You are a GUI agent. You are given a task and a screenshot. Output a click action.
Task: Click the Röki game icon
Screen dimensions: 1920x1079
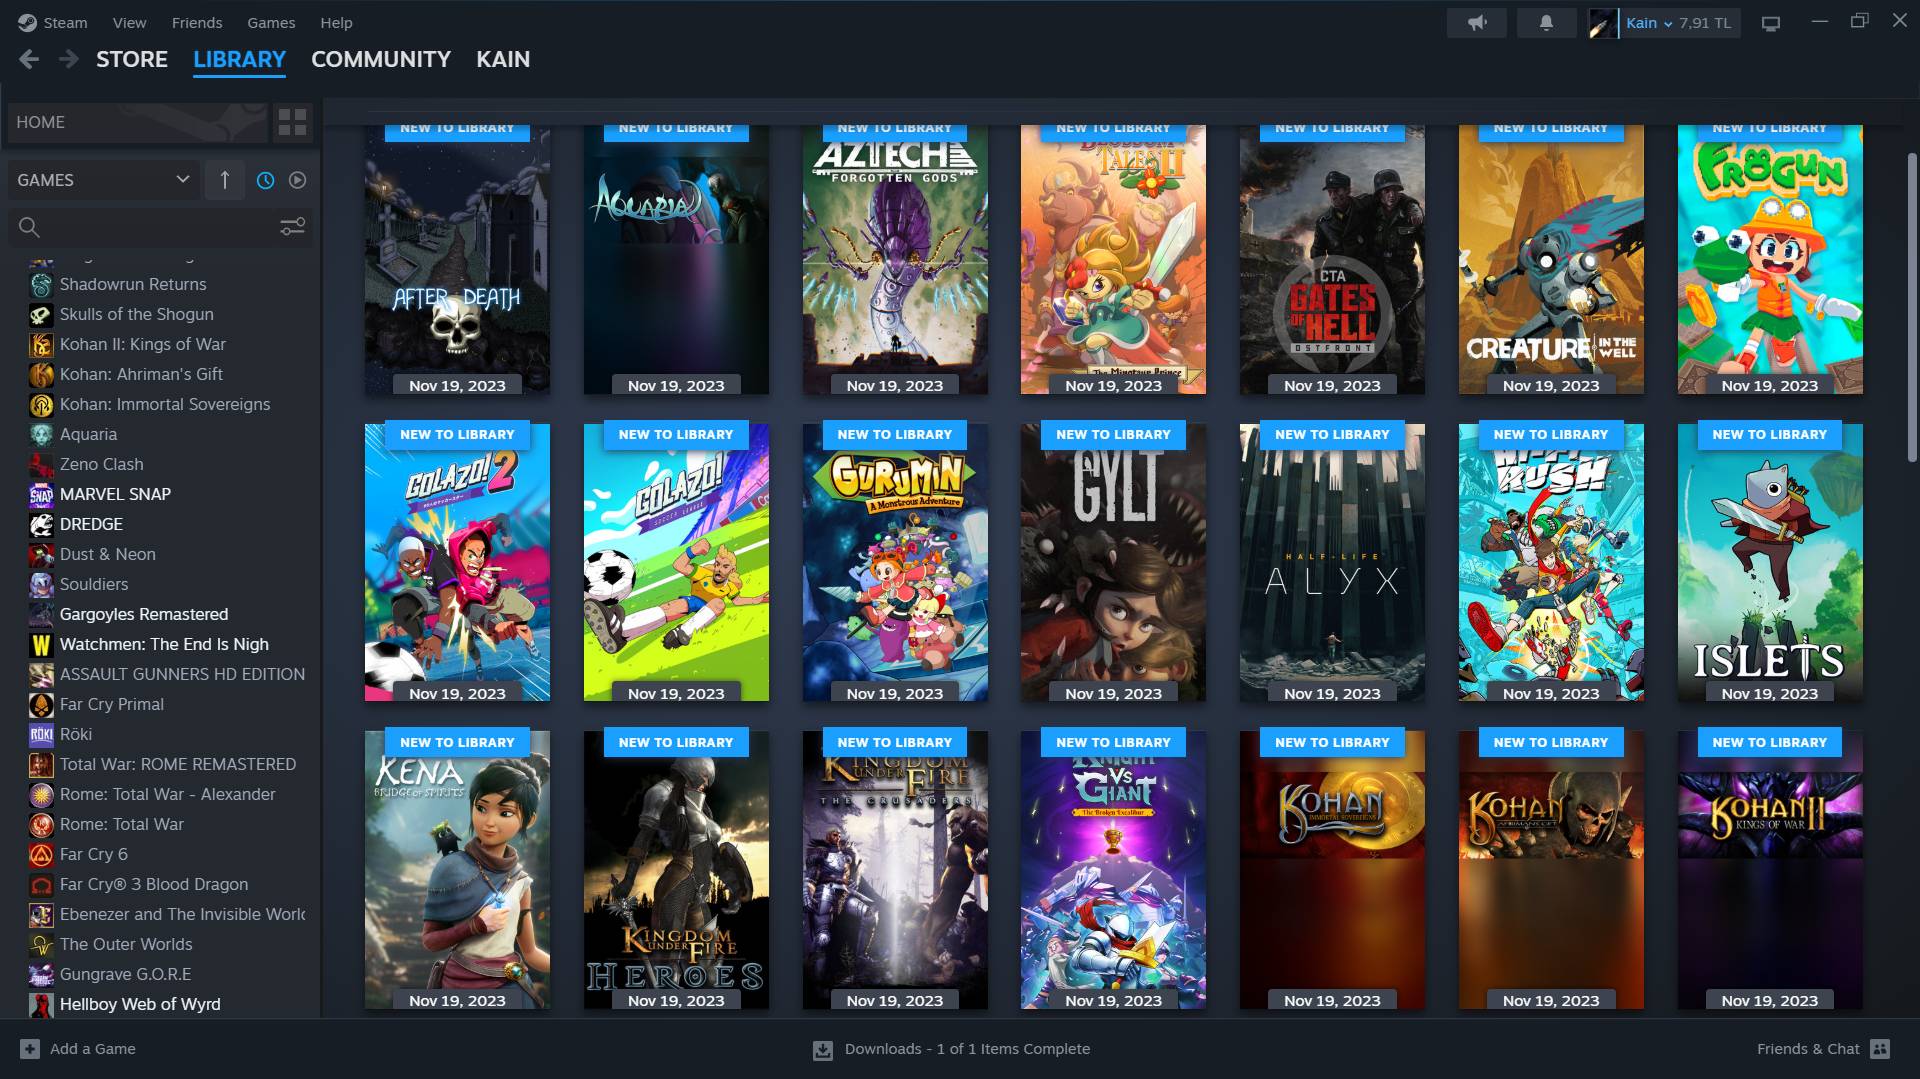41,734
